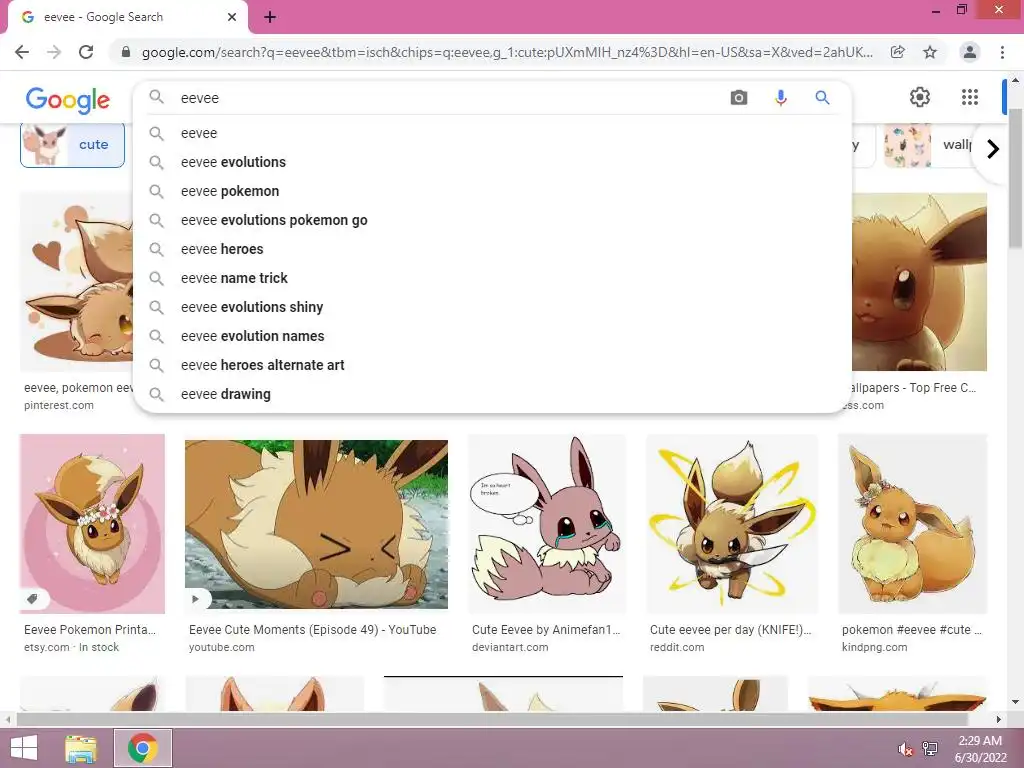Open Google quick settings gear
The height and width of the screenshot is (768, 1024).
tap(920, 97)
